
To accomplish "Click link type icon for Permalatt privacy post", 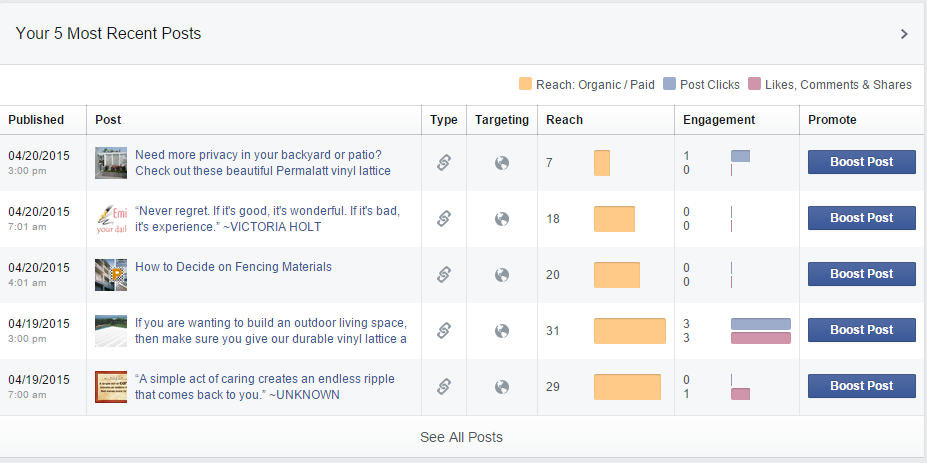I will [444, 163].
